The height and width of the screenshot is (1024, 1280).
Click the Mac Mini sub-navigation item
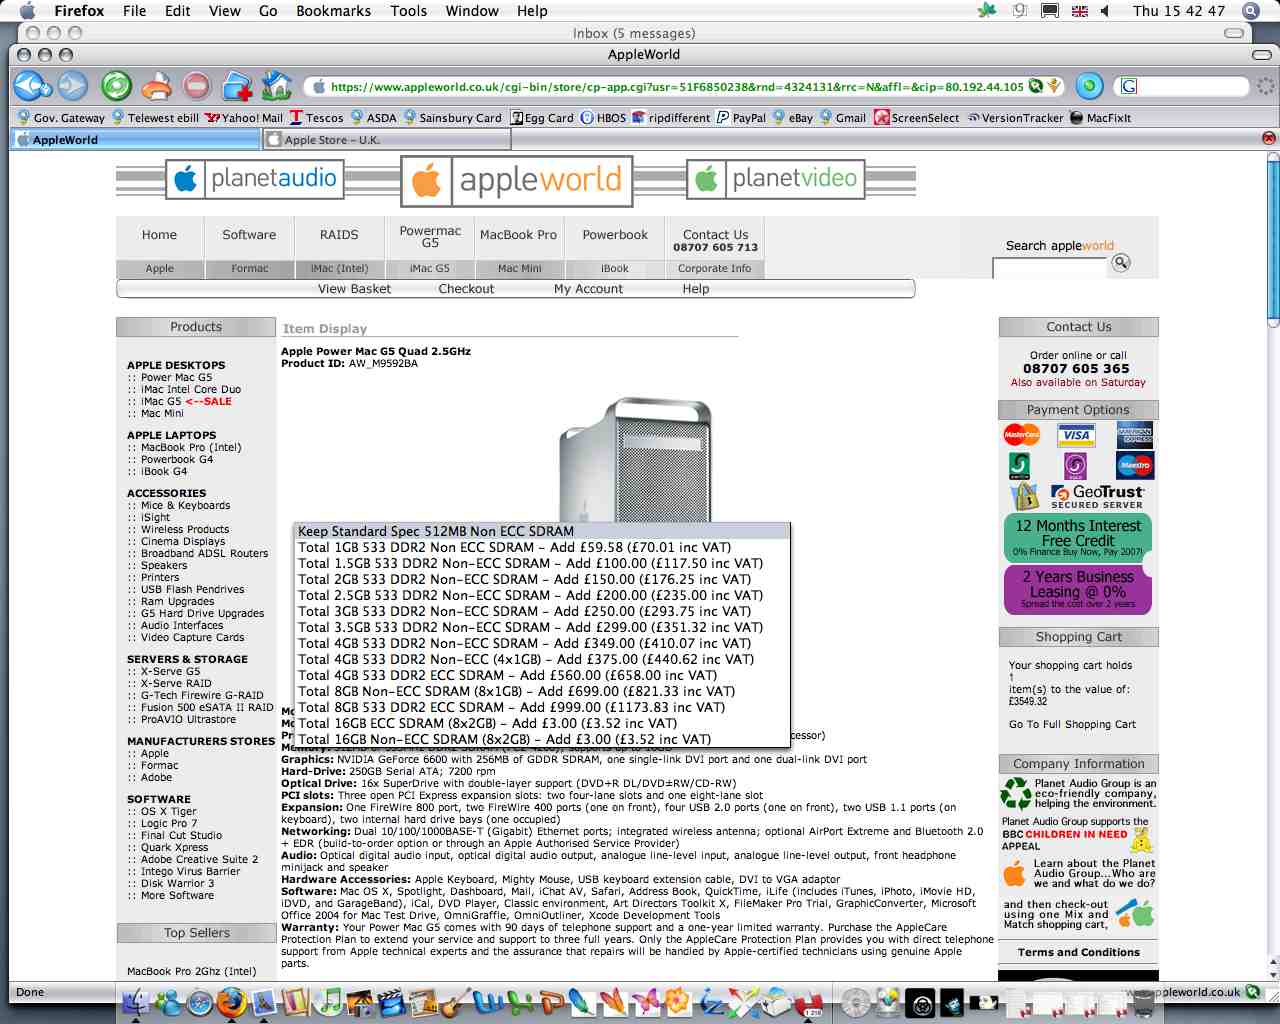[x=520, y=268]
